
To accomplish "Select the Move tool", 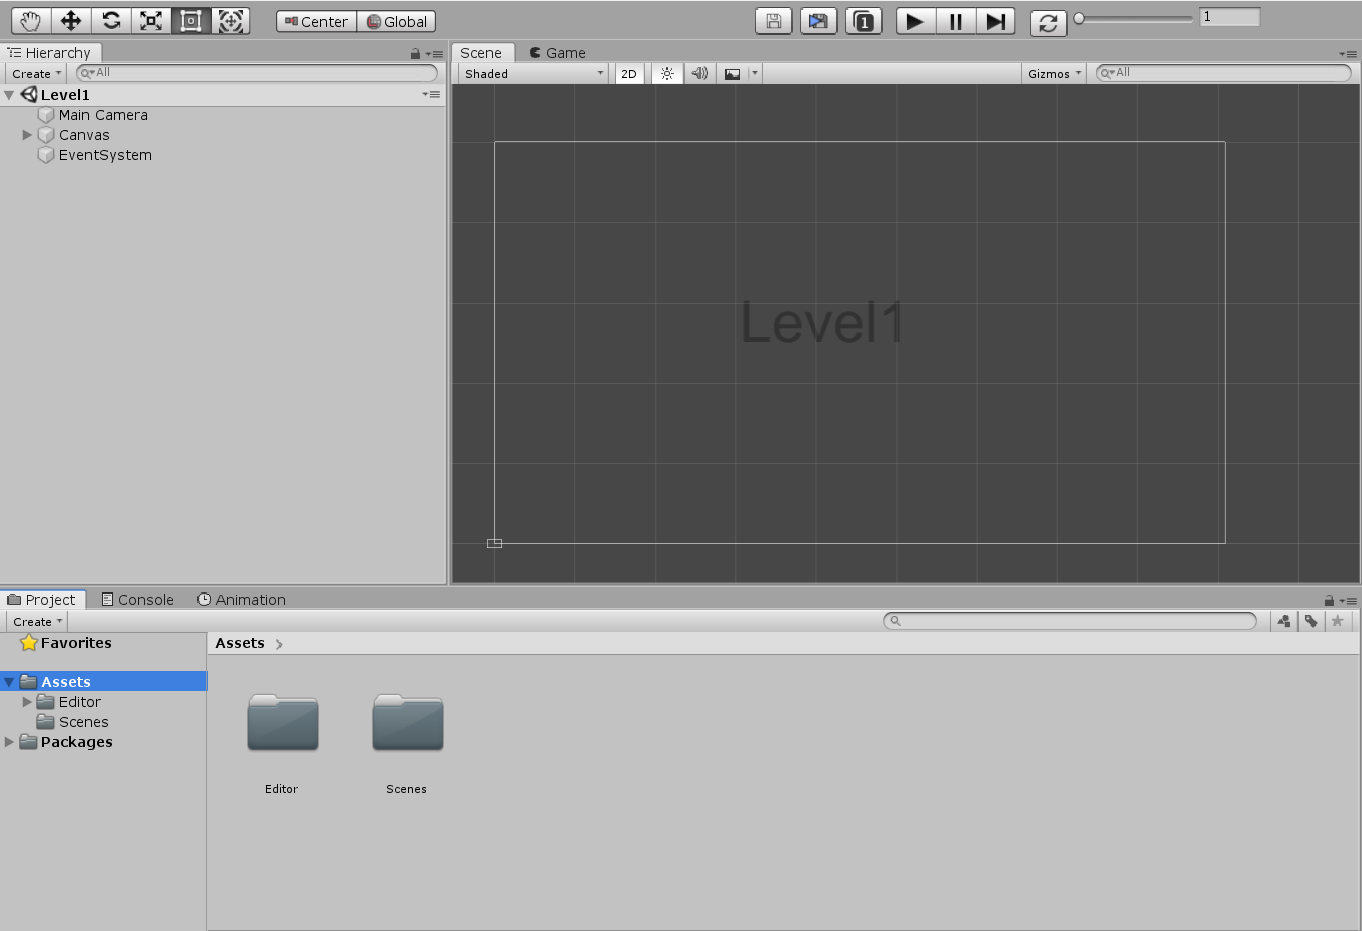I will coord(71,21).
